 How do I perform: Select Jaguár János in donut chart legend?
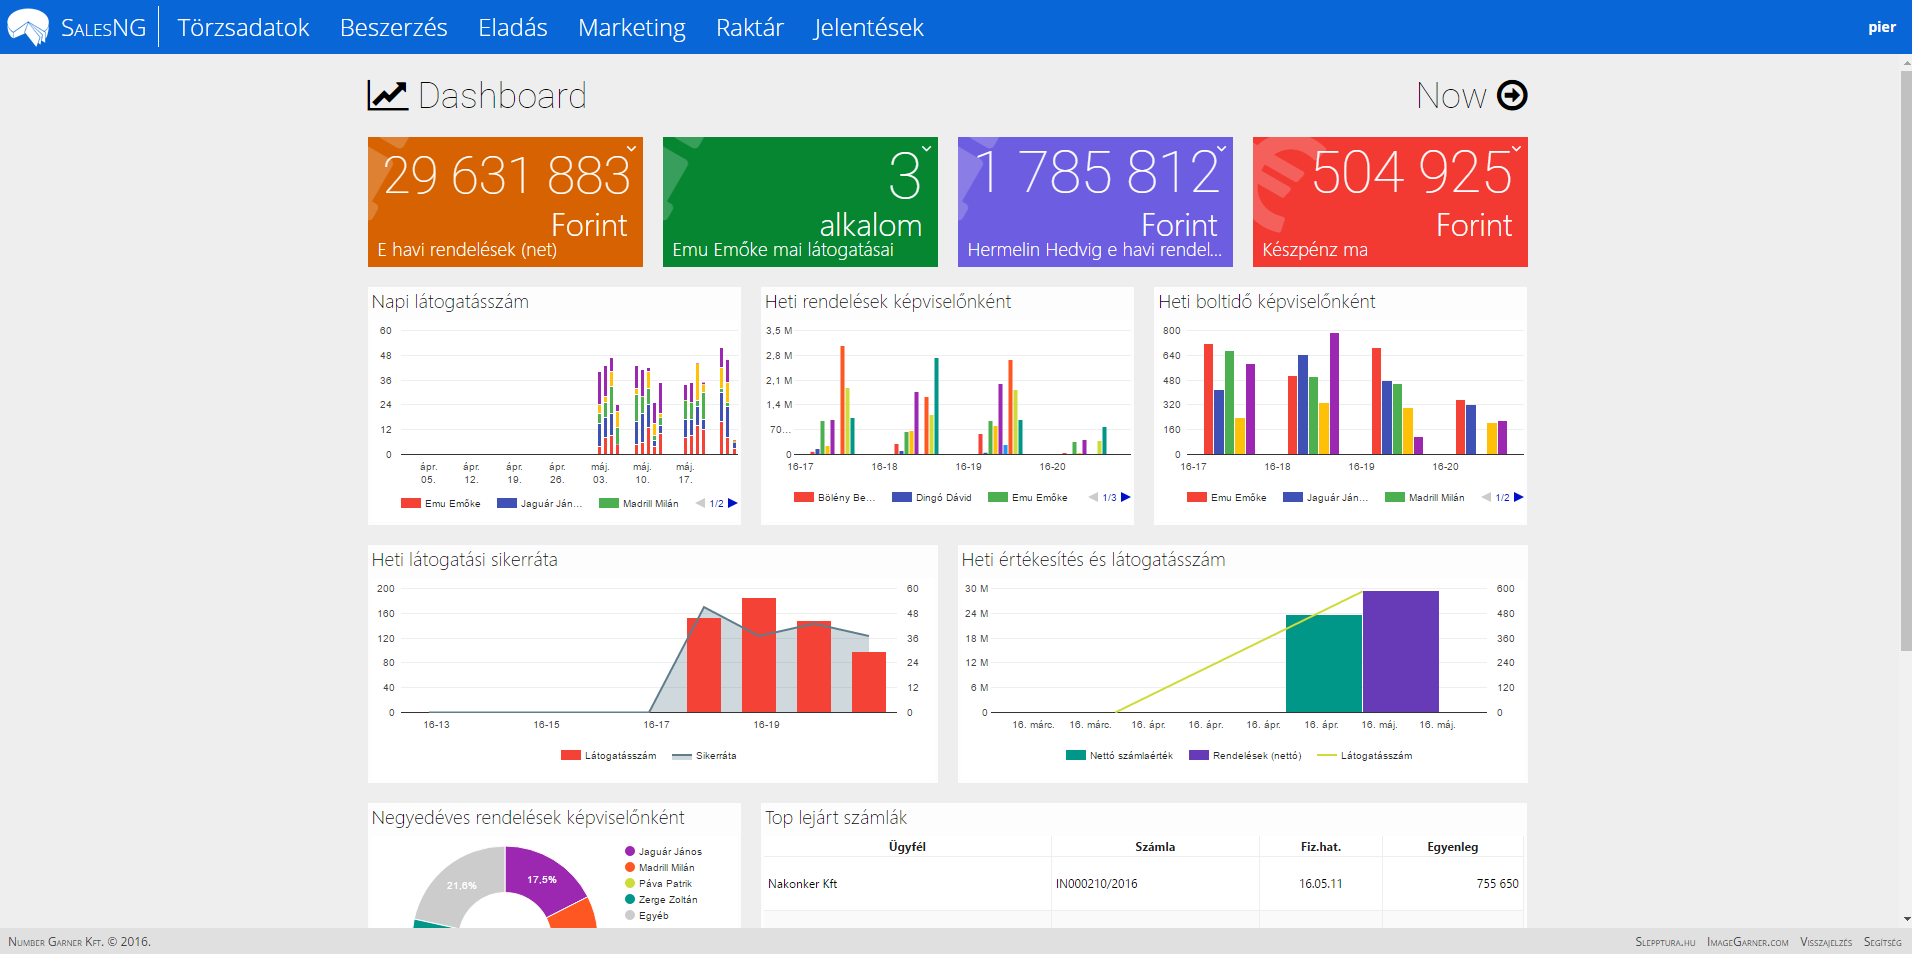click(x=664, y=852)
